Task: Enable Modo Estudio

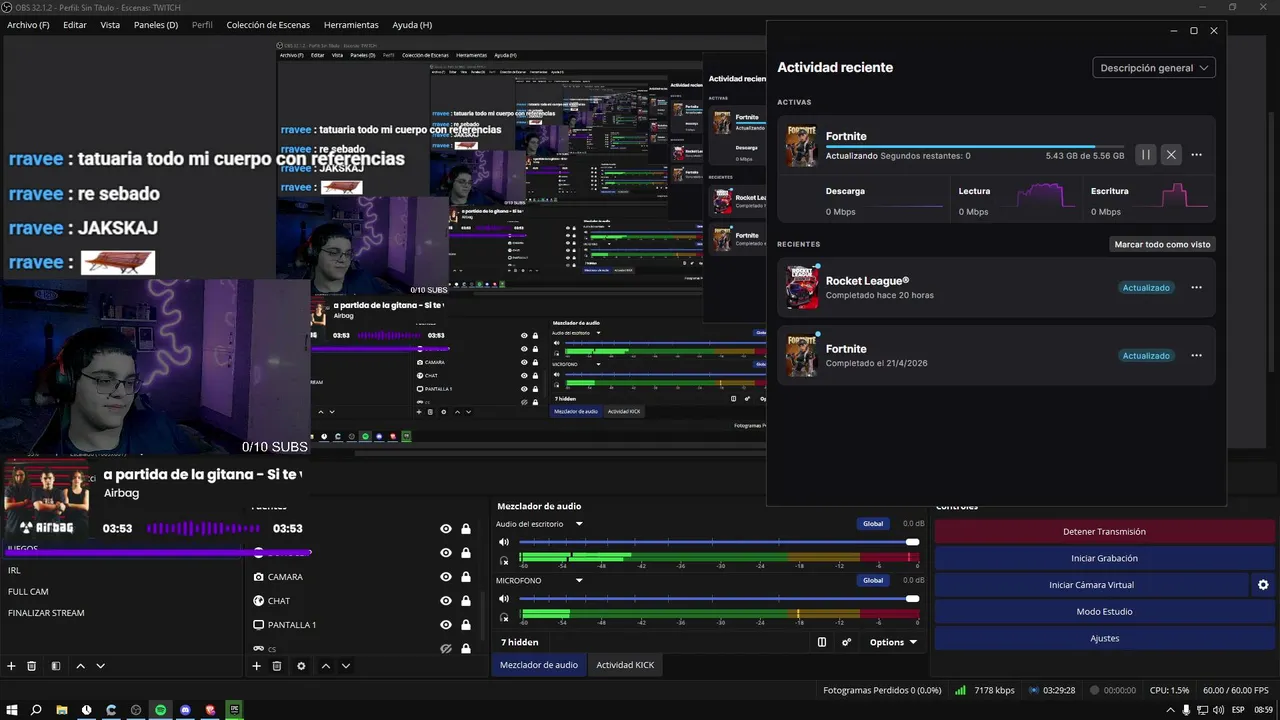Action: tap(1104, 611)
